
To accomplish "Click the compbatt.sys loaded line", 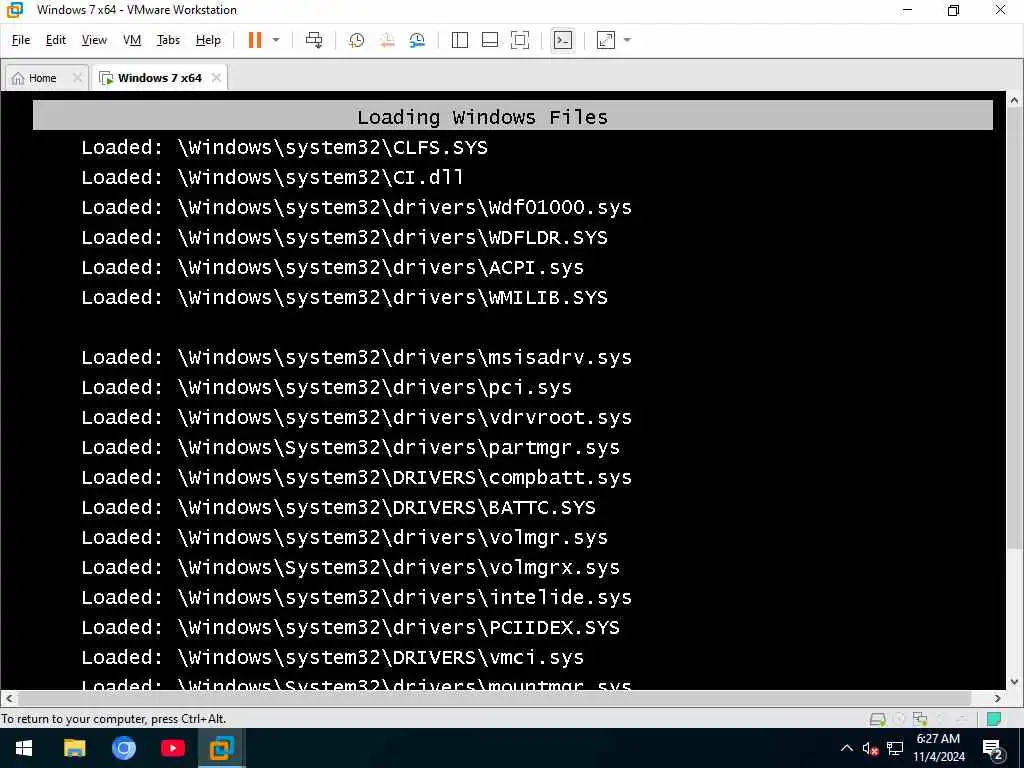I will [x=357, y=477].
